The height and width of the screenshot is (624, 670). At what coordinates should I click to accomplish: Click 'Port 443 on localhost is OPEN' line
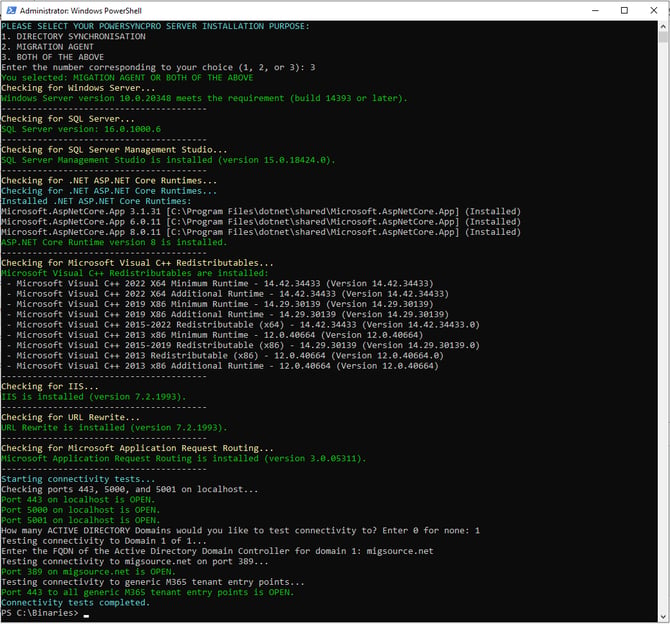78,499
